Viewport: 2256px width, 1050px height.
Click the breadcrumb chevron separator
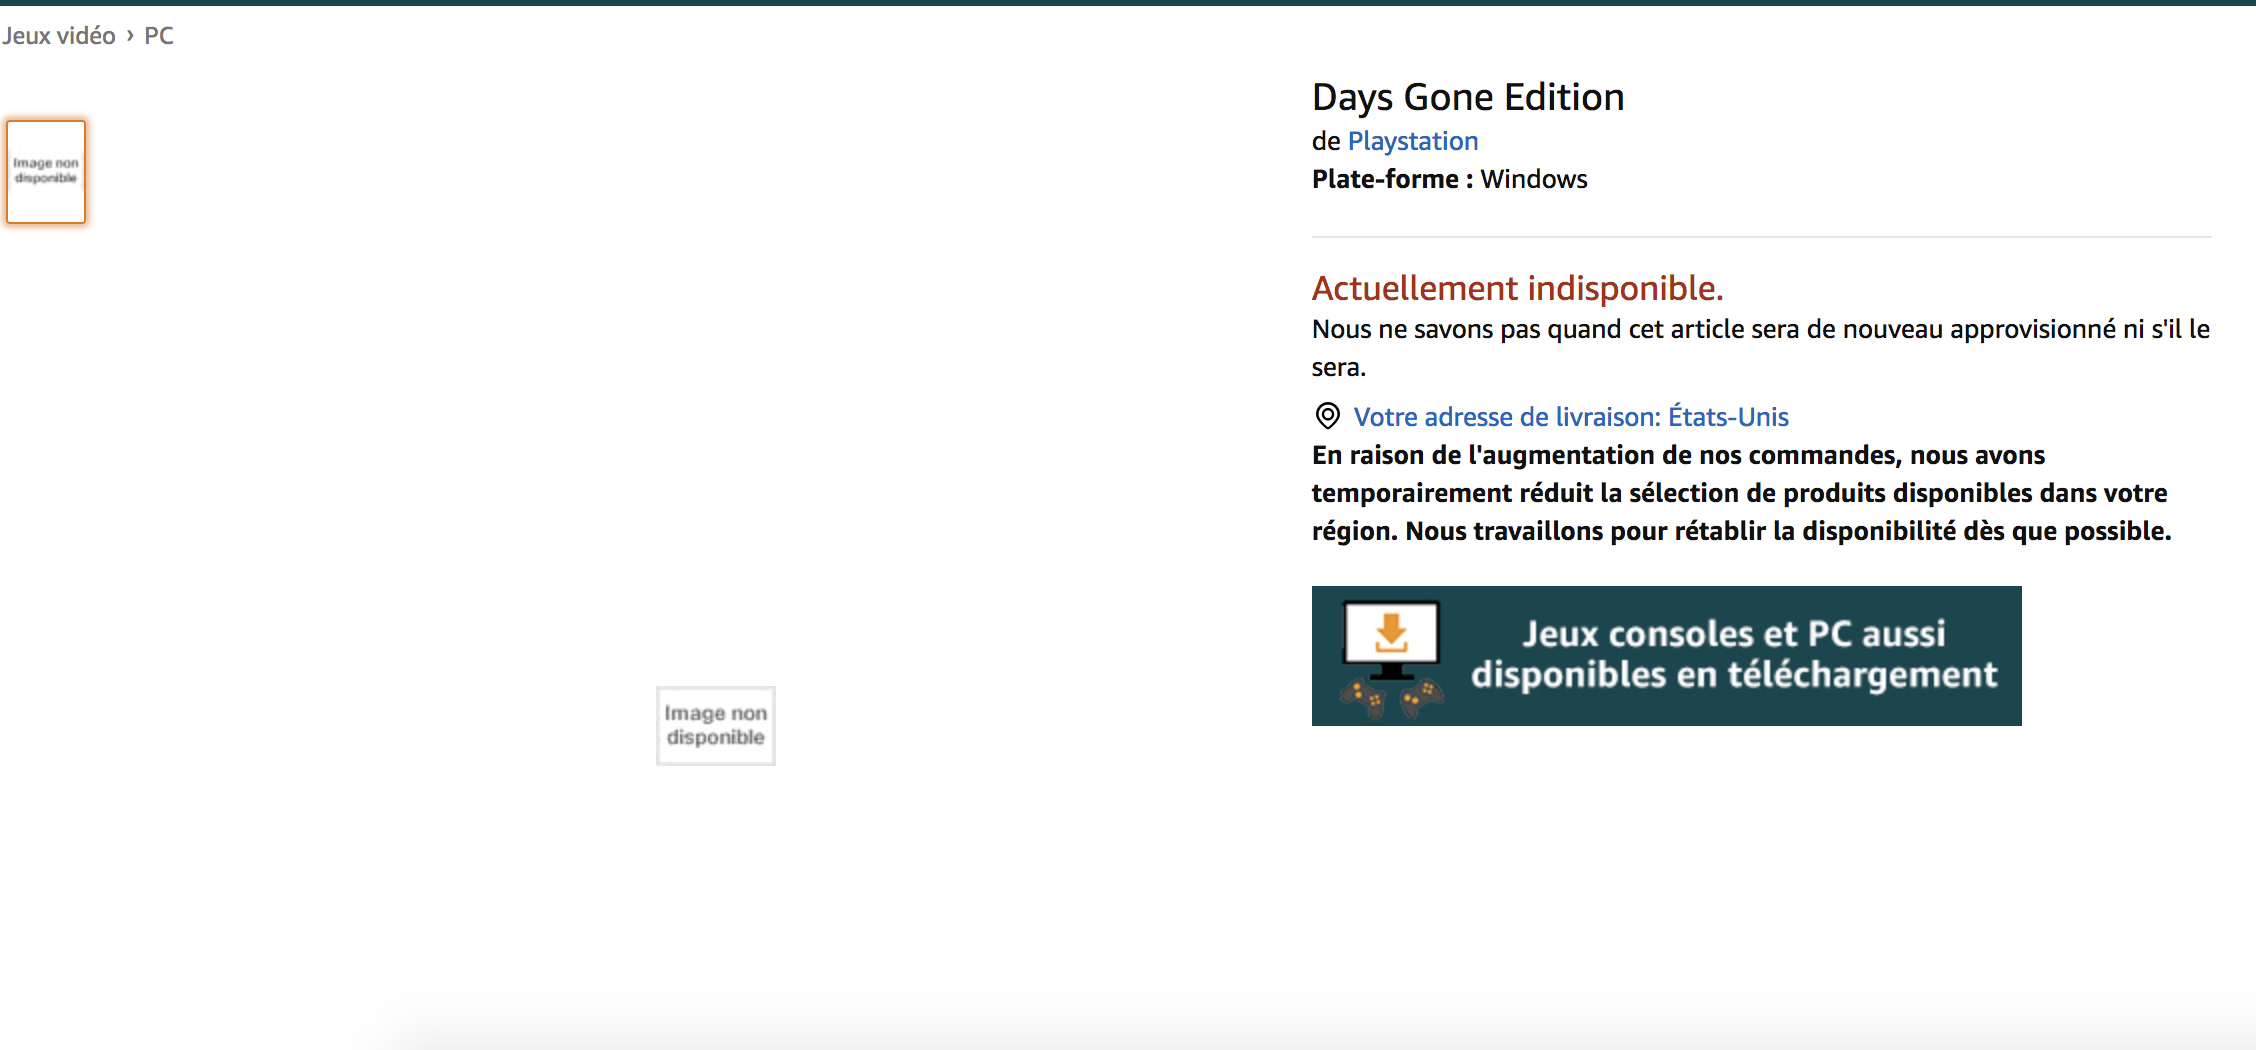click(x=130, y=35)
